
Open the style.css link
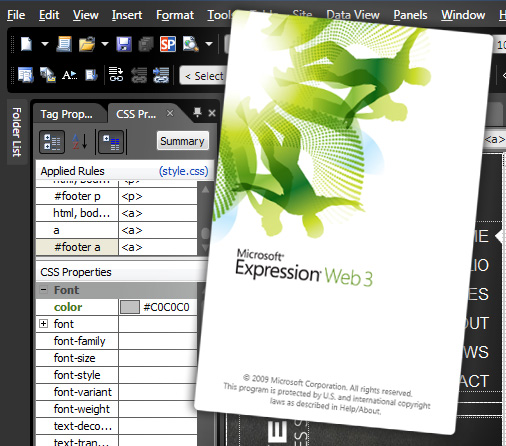183,171
